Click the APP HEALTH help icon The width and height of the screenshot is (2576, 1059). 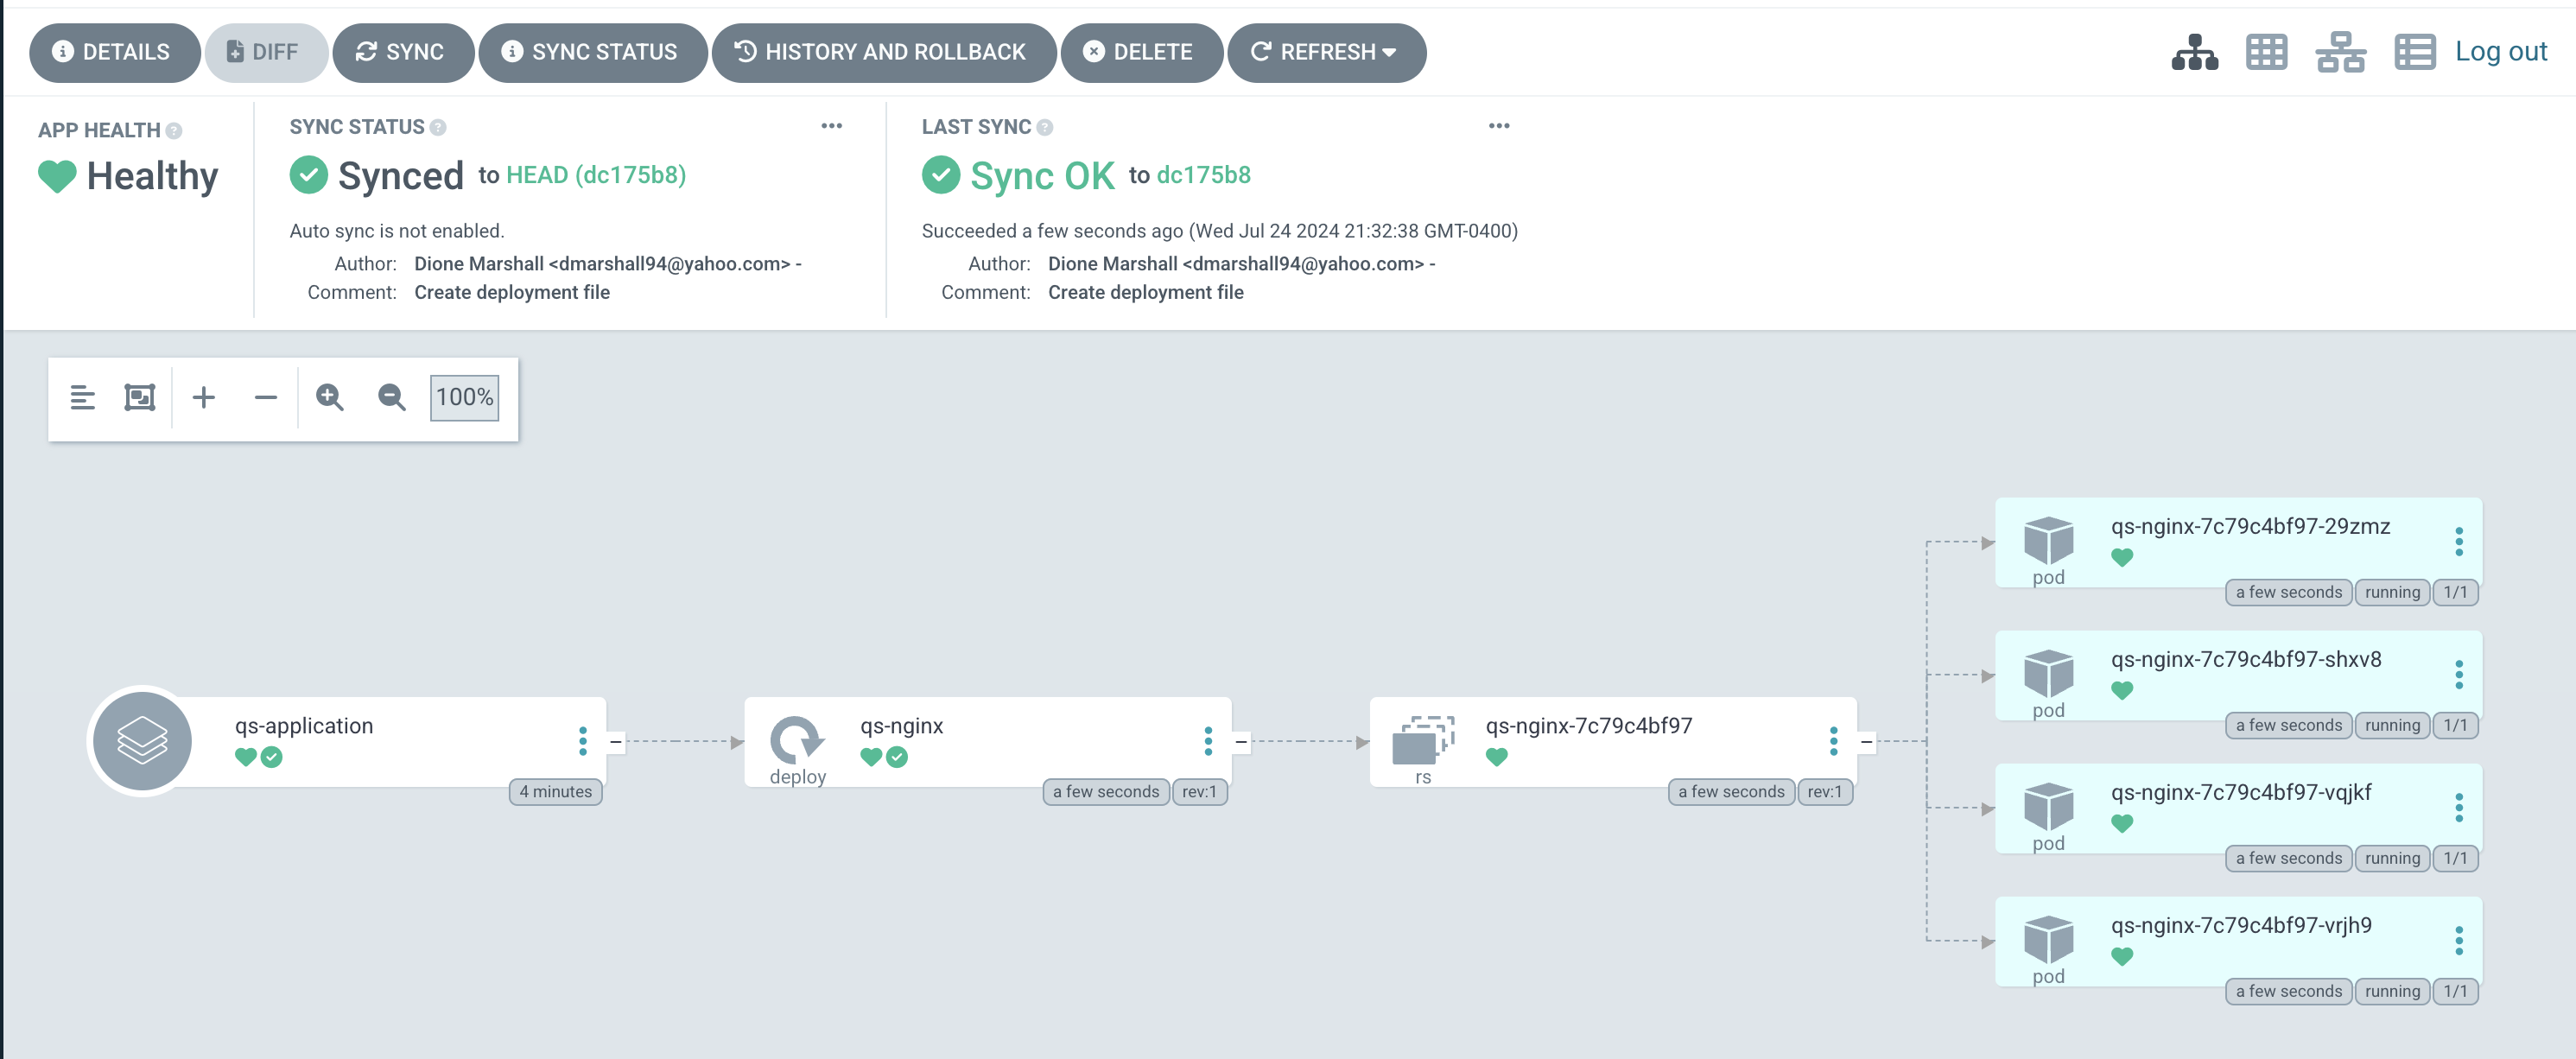tap(174, 131)
